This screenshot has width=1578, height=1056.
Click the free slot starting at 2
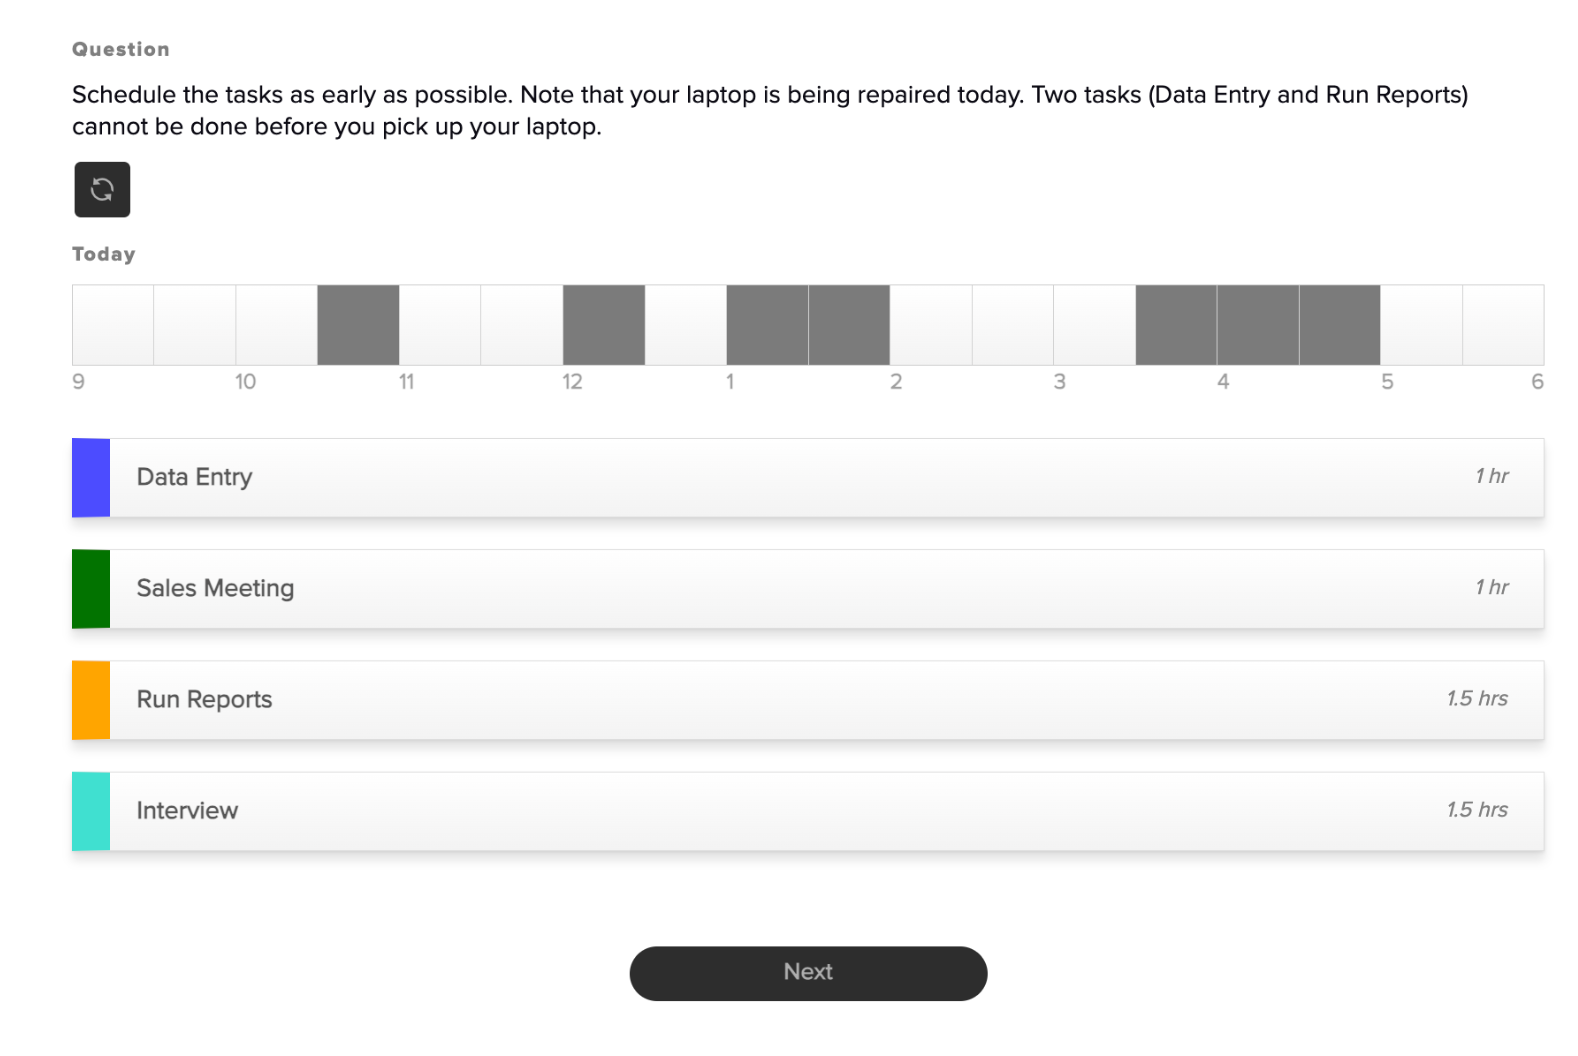tap(931, 325)
